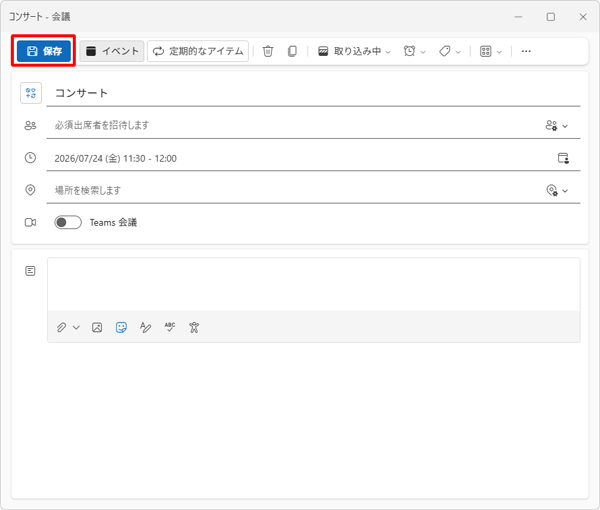Click the location pin icon

click(x=30, y=190)
